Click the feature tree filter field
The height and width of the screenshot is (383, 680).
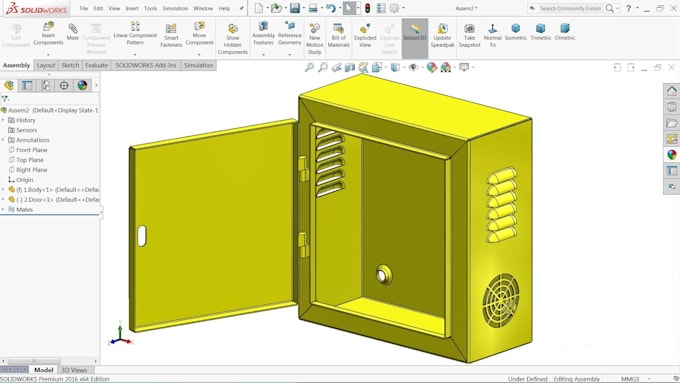(50, 99)
